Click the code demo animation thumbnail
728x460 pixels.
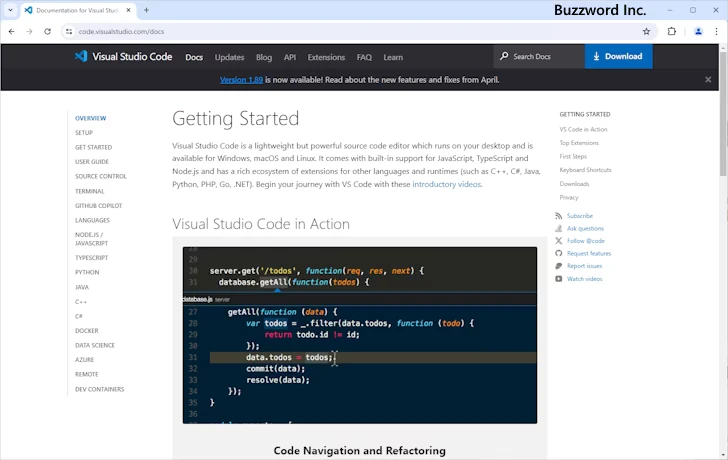point(359,335)
